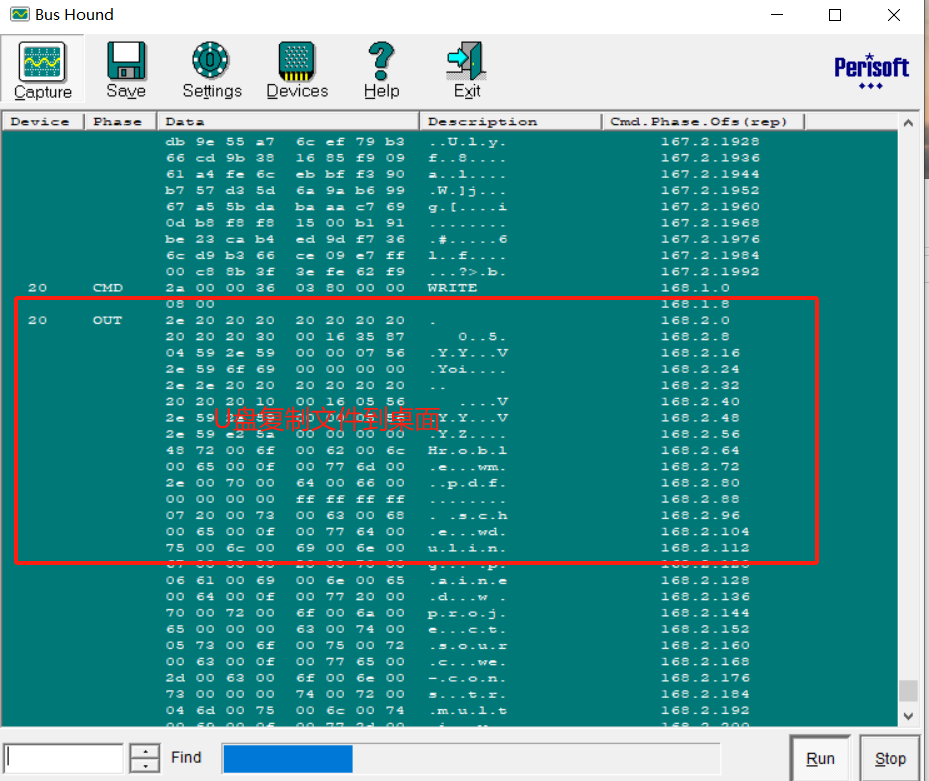The width and height of the screenshot is (929, 781).
Task: Increment the find field spinner up
Action: (145, 751)
